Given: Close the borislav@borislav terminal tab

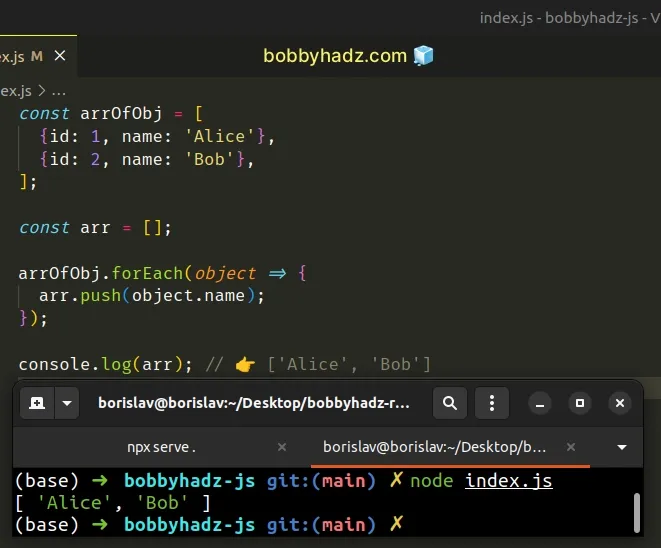Looking at the screenshot, I should tap(571, 447).
